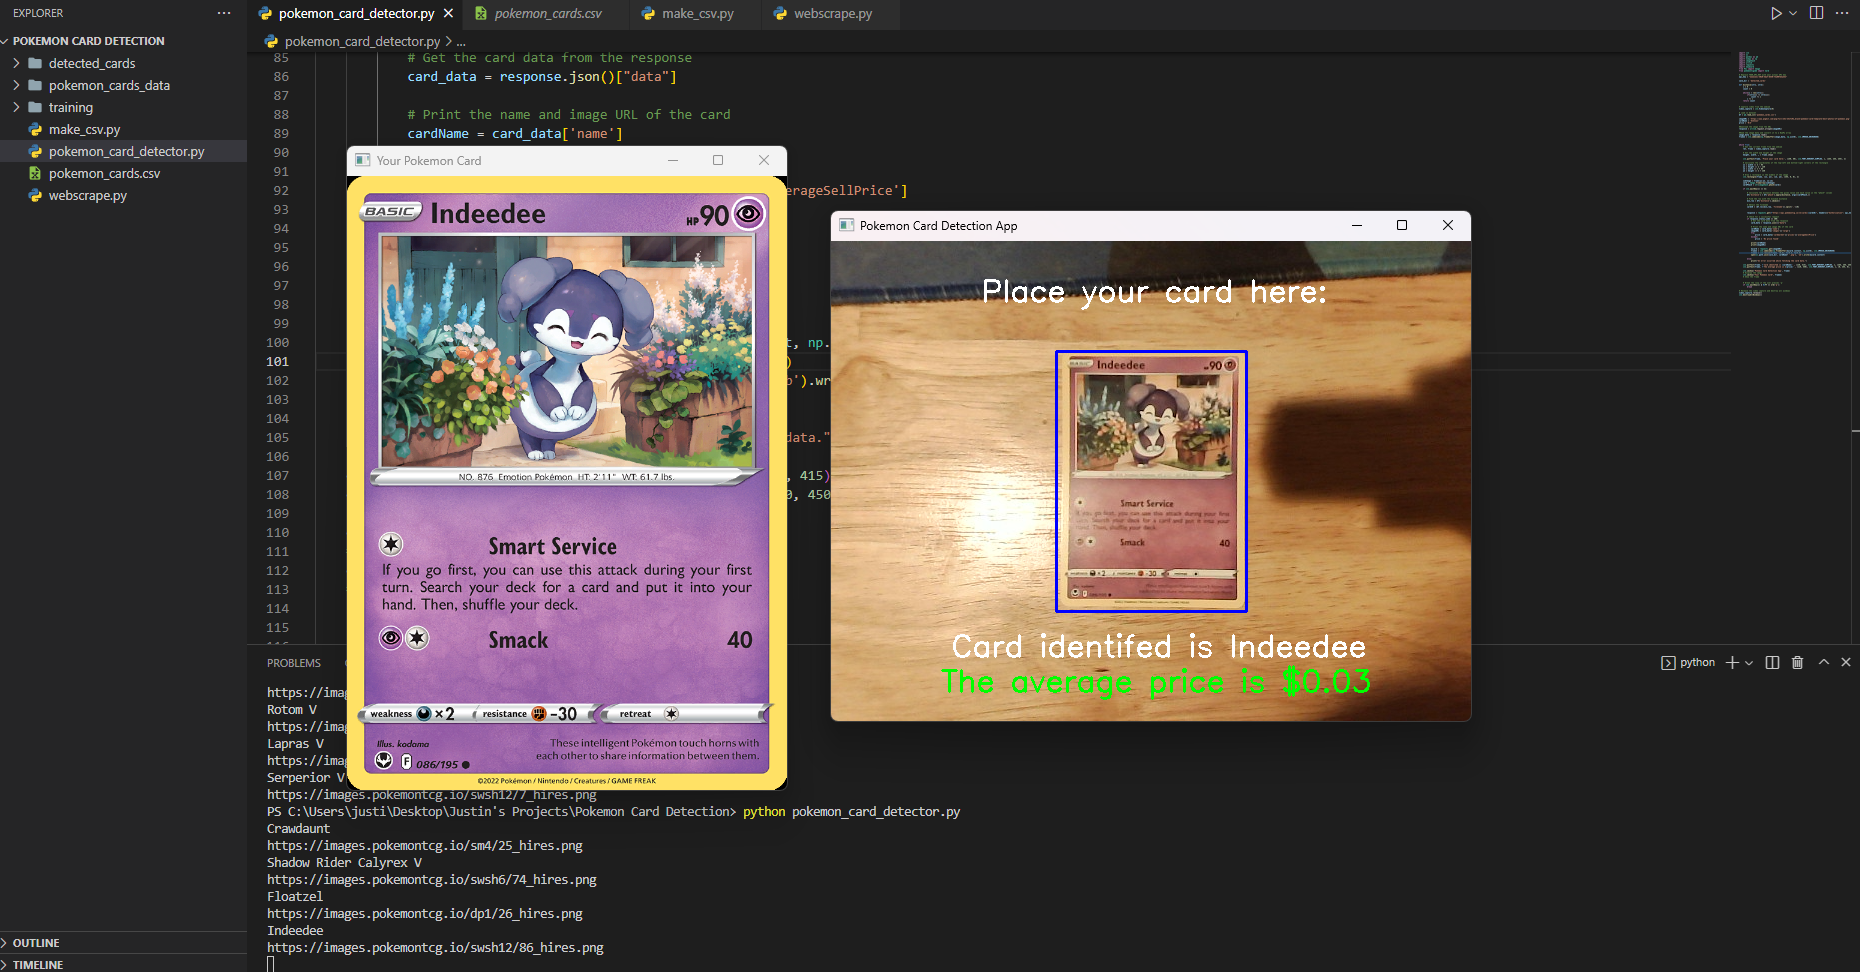The width and height of the screenshot is (1860, 972).
Task: Open the PROBLEMS tab in the panel
Action: tap(293, 662)
